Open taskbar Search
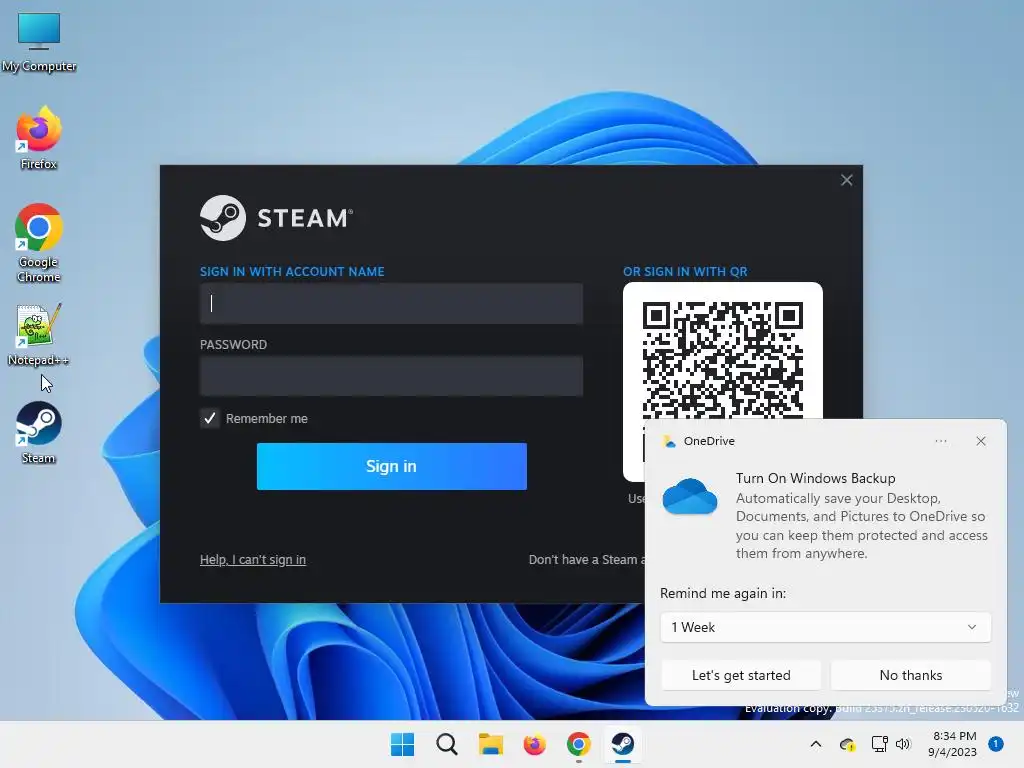 447,744
